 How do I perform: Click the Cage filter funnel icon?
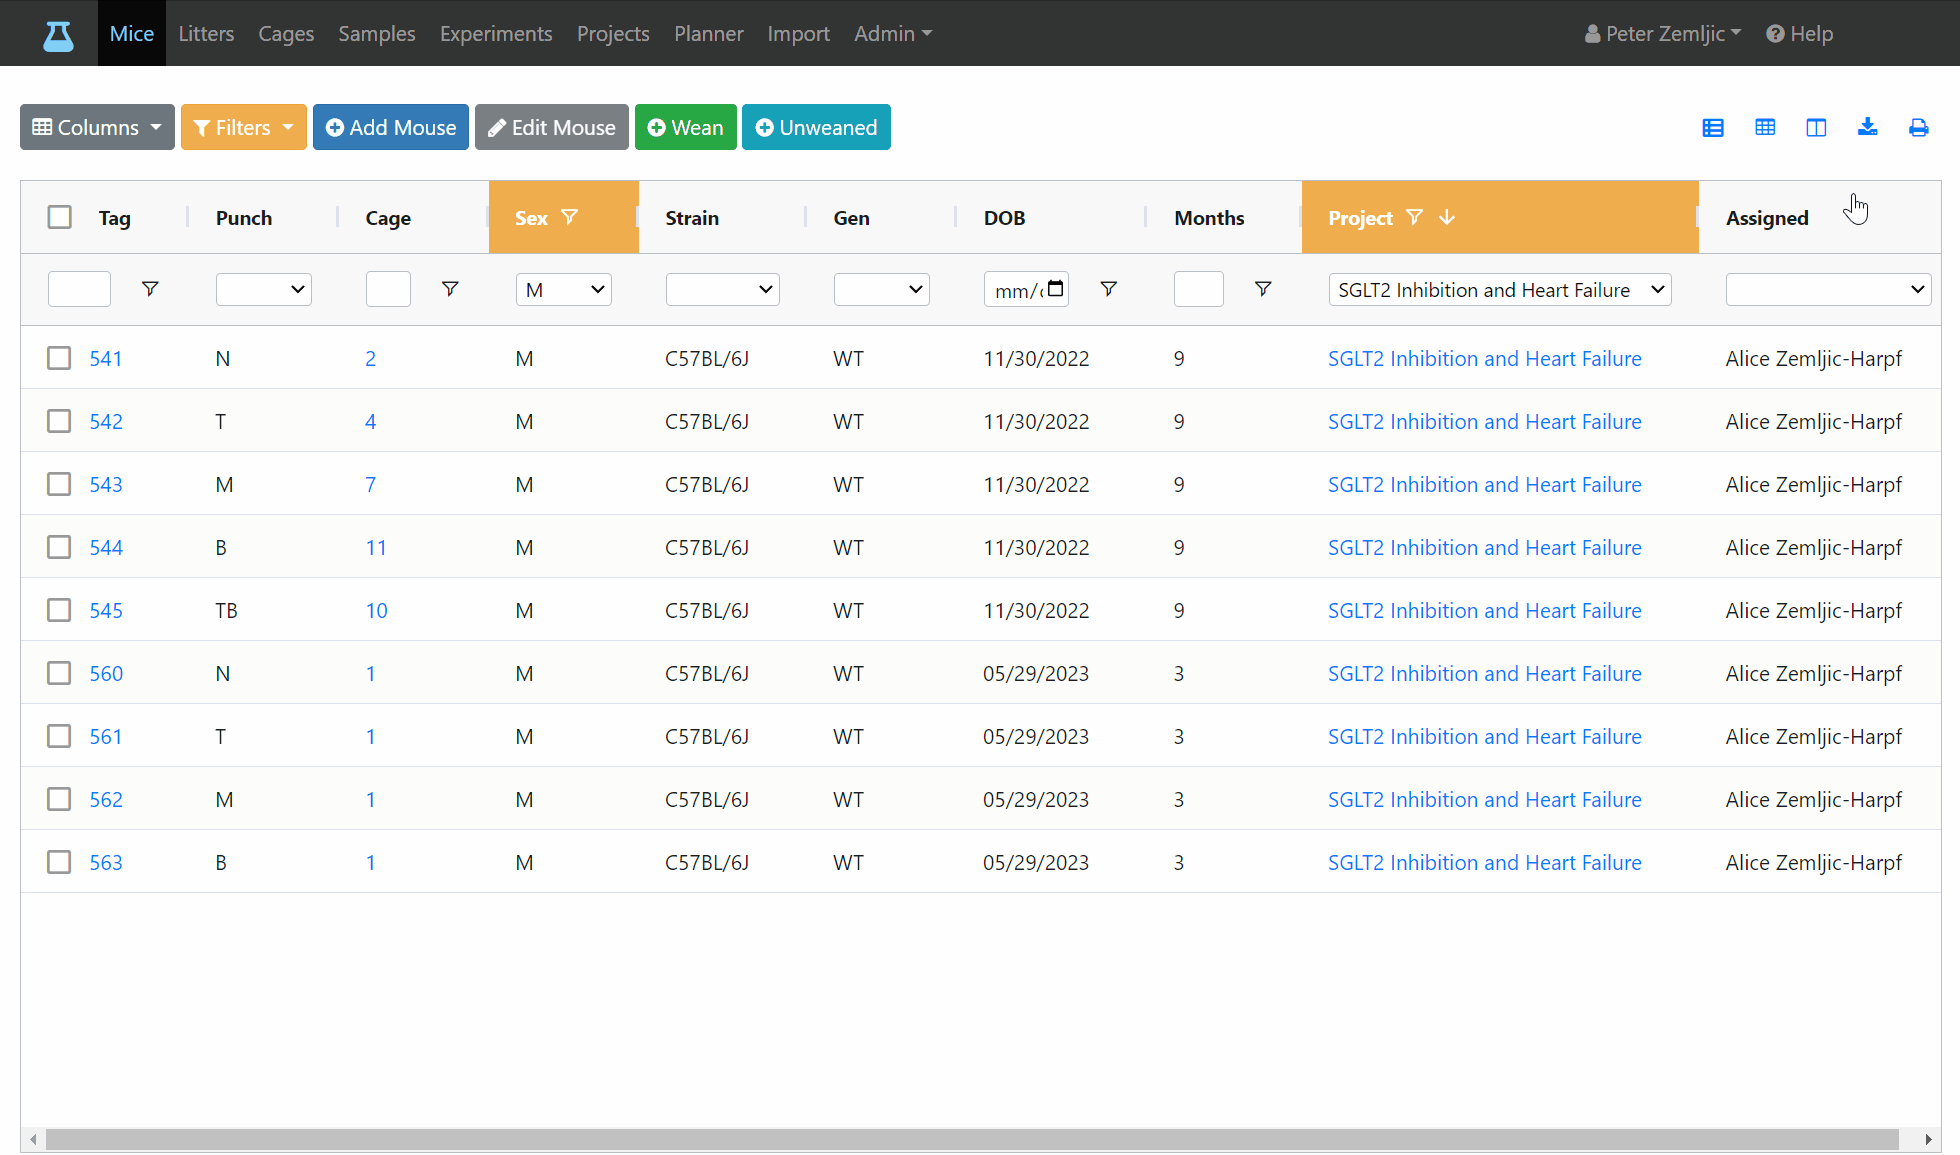click(x=450, y=289)
